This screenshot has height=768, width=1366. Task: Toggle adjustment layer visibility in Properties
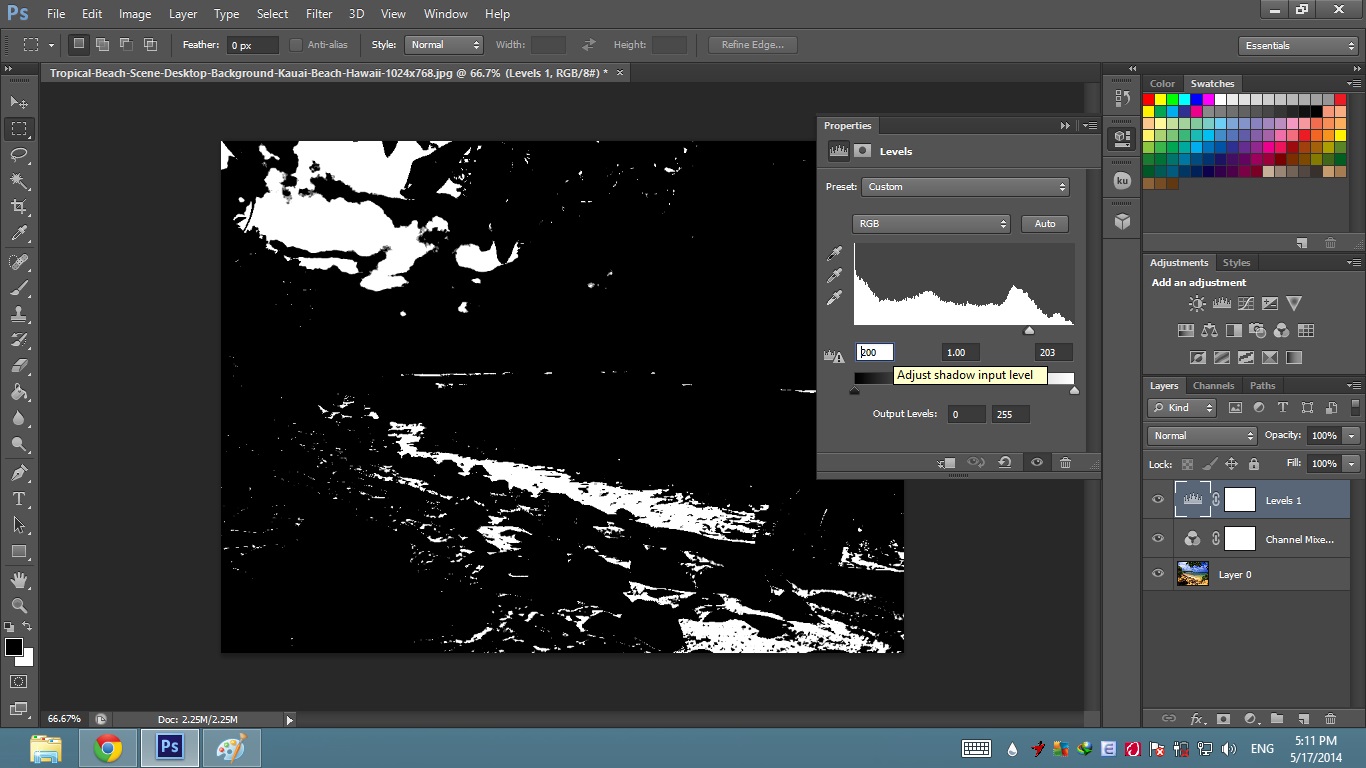click(x=1037, y=463)
